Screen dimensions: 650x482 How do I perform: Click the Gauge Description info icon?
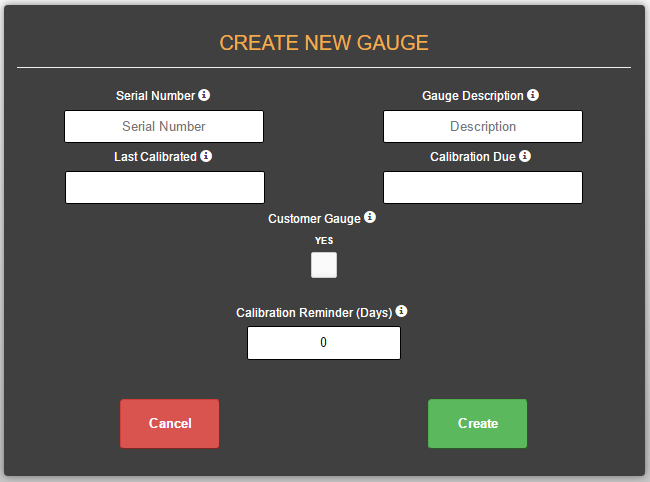click(533, 95)
